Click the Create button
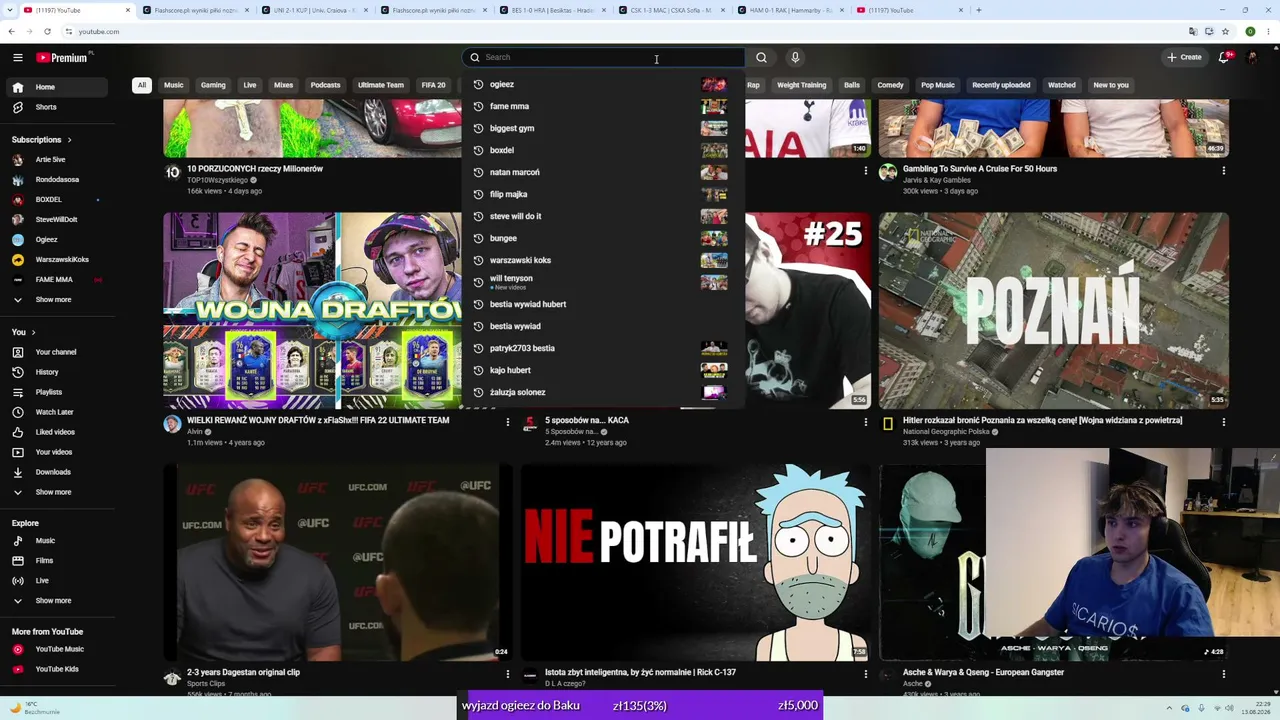This screenshot has height=720, width=1280. pyautogui.click(x=1184, y=57)
